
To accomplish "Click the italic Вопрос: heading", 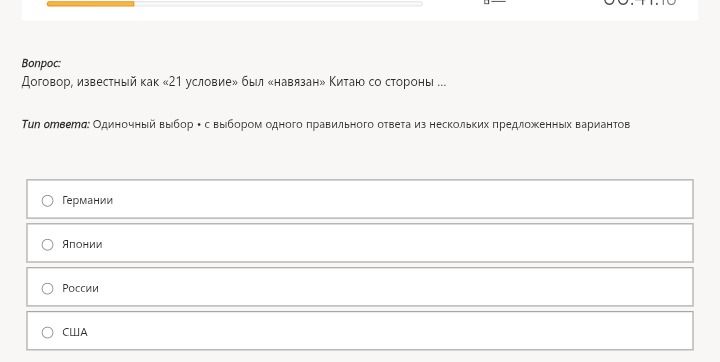I will click(41, 63).
